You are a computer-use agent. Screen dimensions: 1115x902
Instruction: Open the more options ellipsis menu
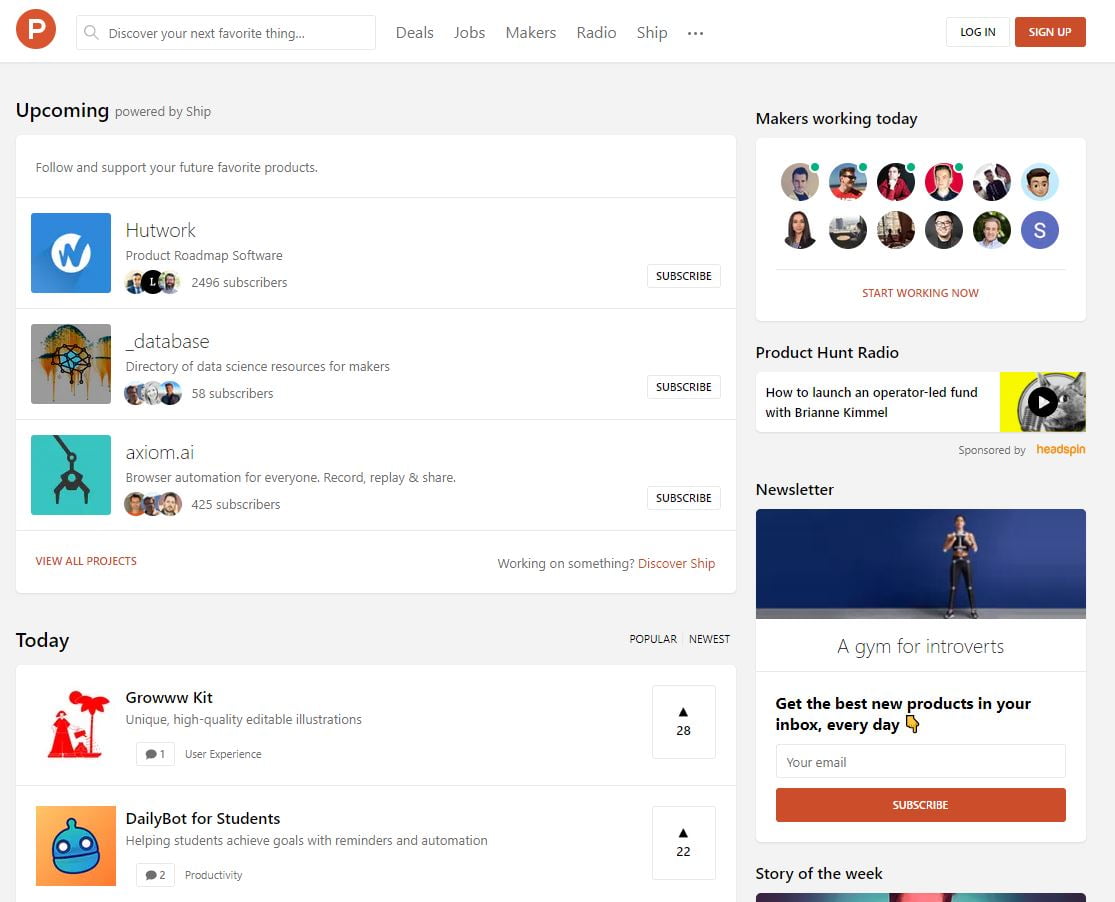695,33
